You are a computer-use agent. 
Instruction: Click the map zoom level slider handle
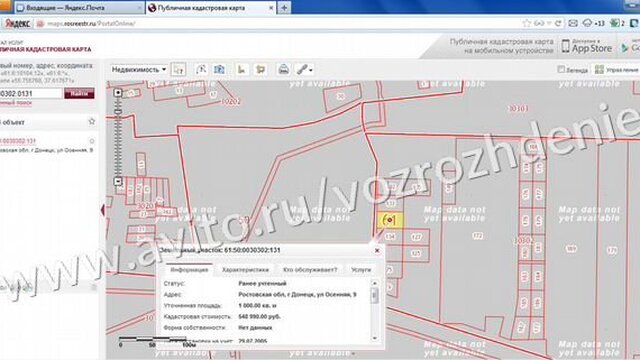118,111
